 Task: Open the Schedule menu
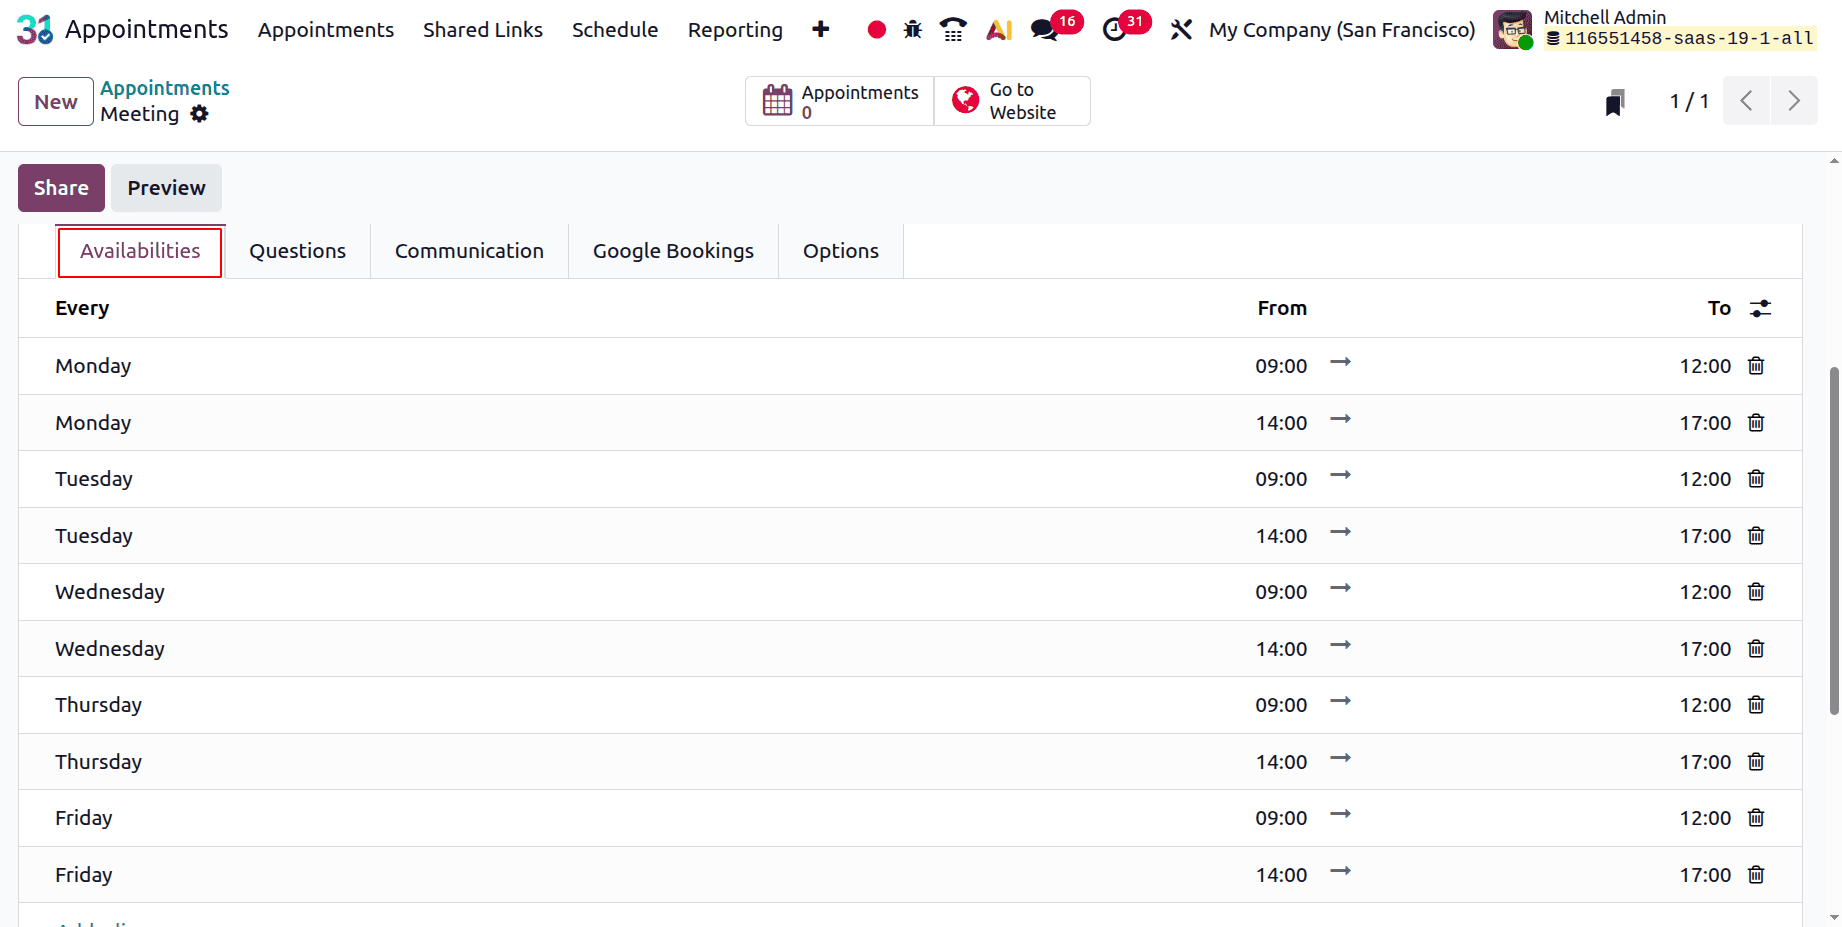point(615,30)
